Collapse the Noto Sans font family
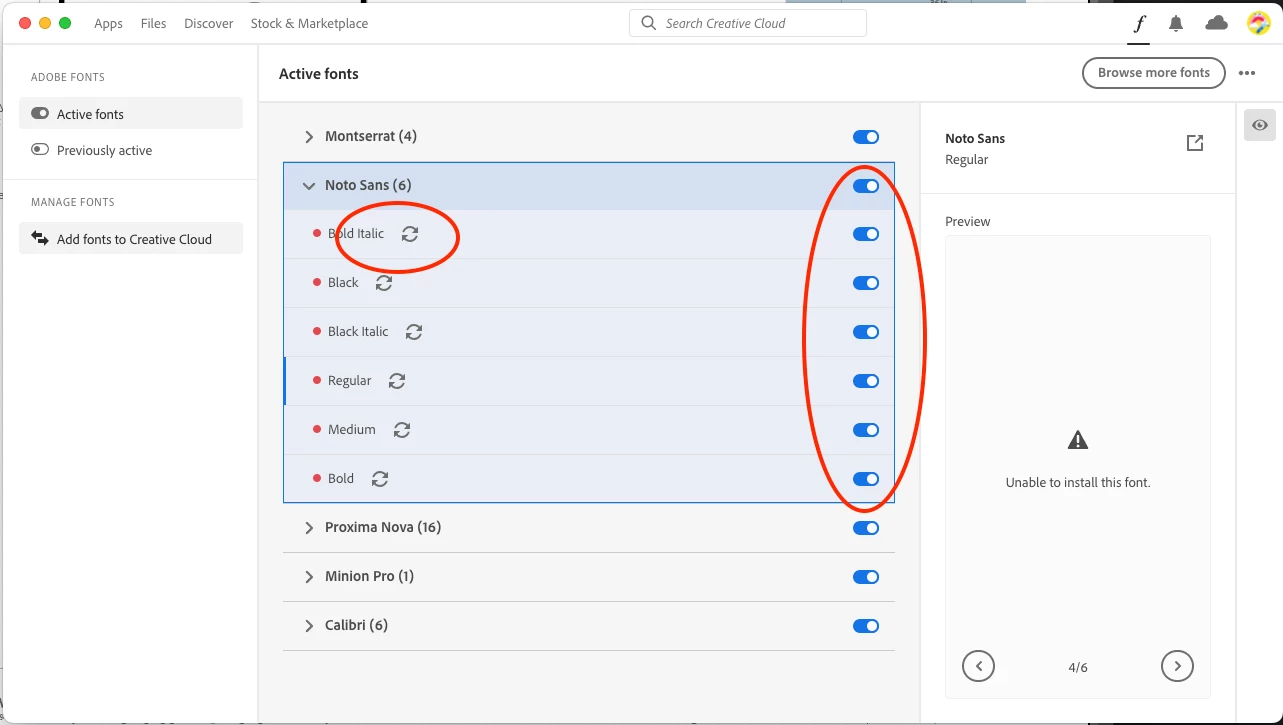The image size is (1283, 725). tap(309, 186)
